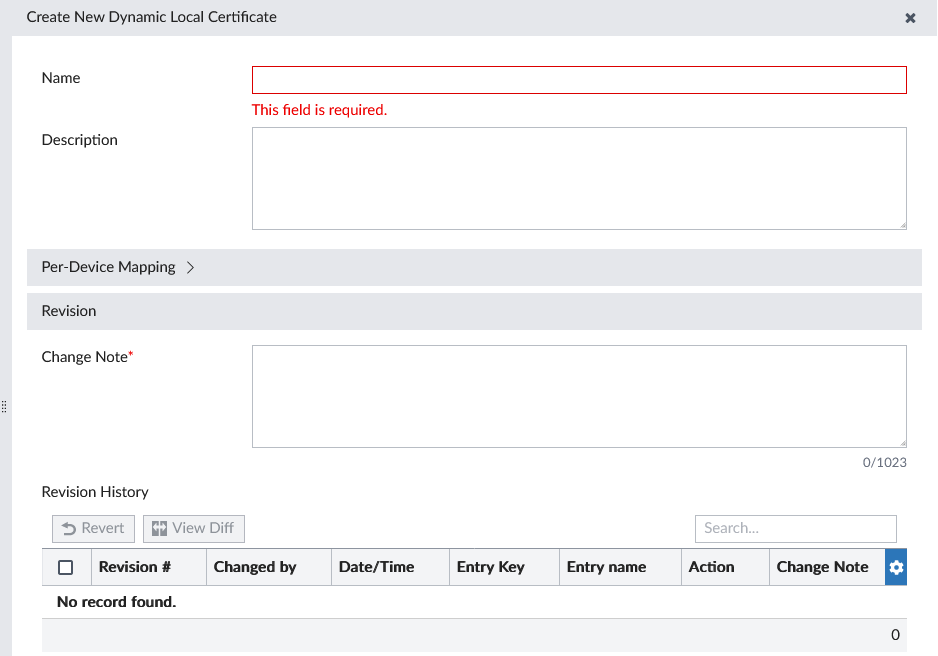
Task: Click the 'This field is required.' error message
Action: coord(319,110)
